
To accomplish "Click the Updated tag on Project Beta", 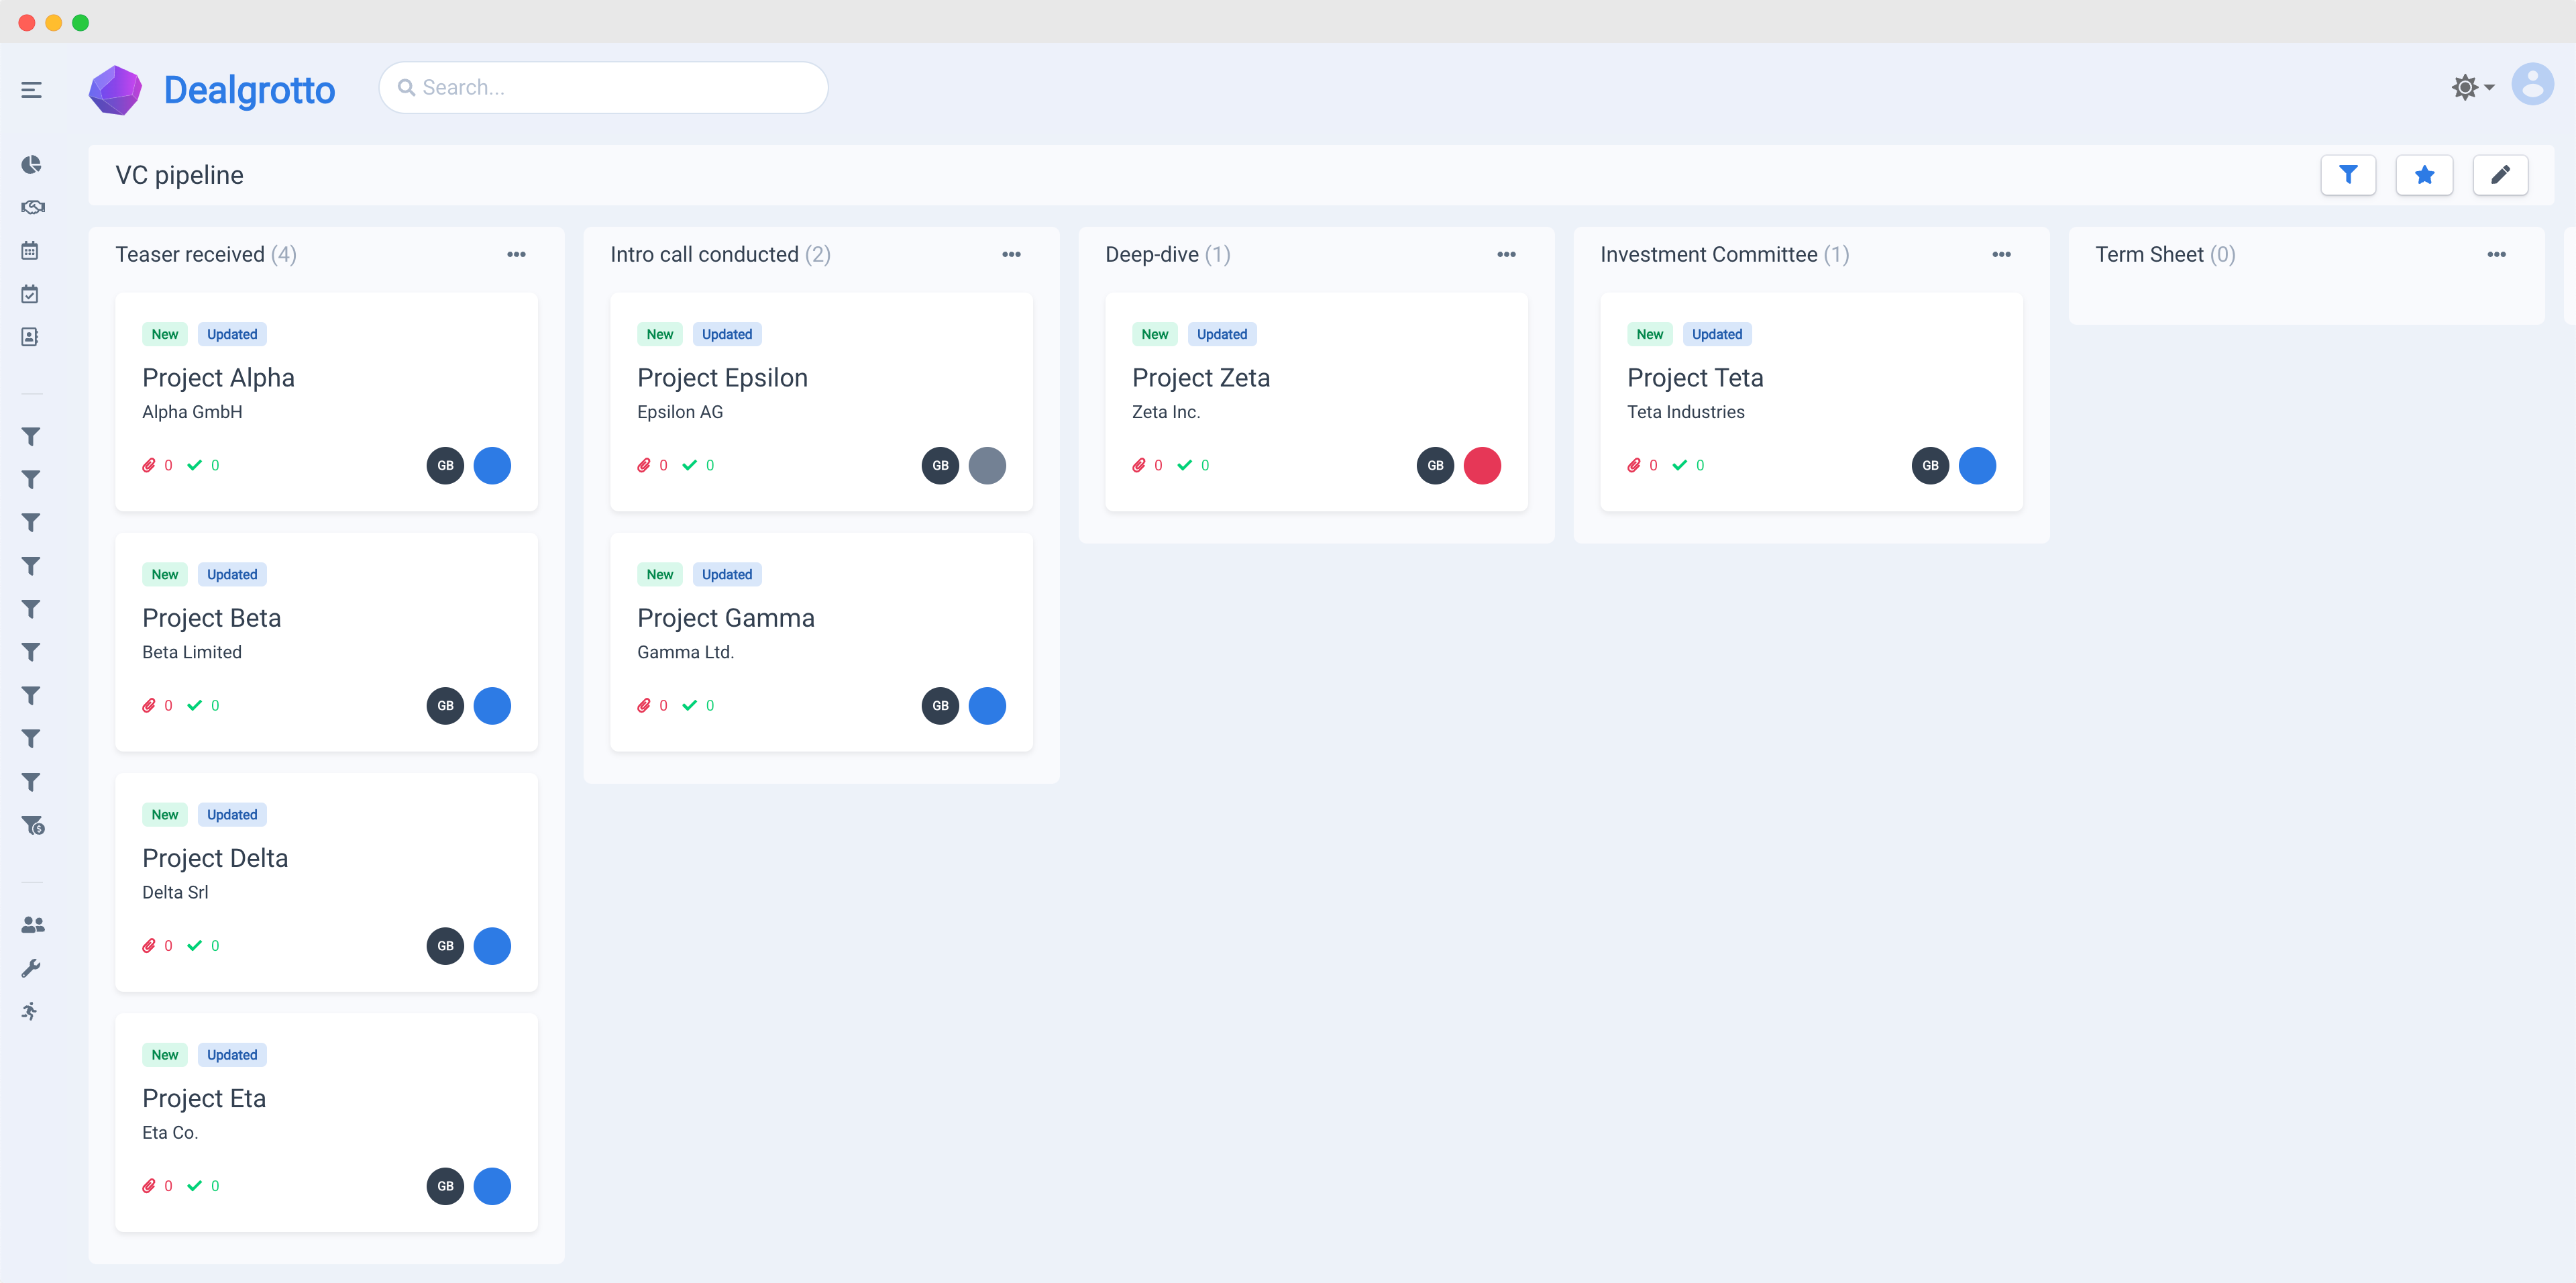I will tap(232, 574).
